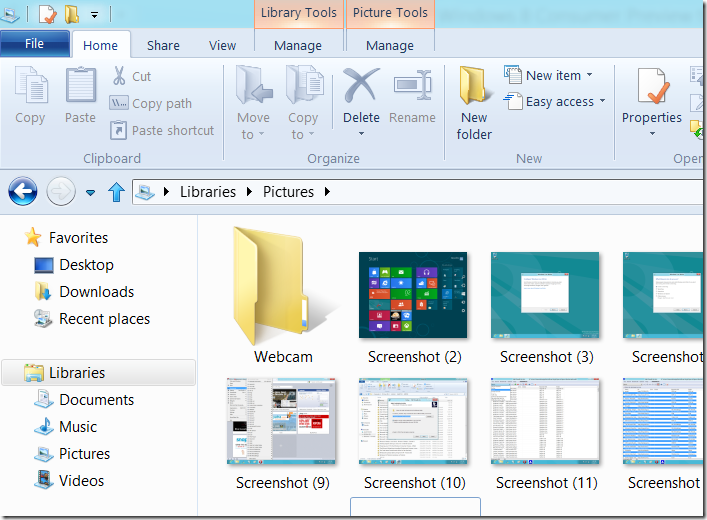Viewport: 707px width, 520px height.
Task: Switch to the View ribbon tab
Action: coord(222,45)
